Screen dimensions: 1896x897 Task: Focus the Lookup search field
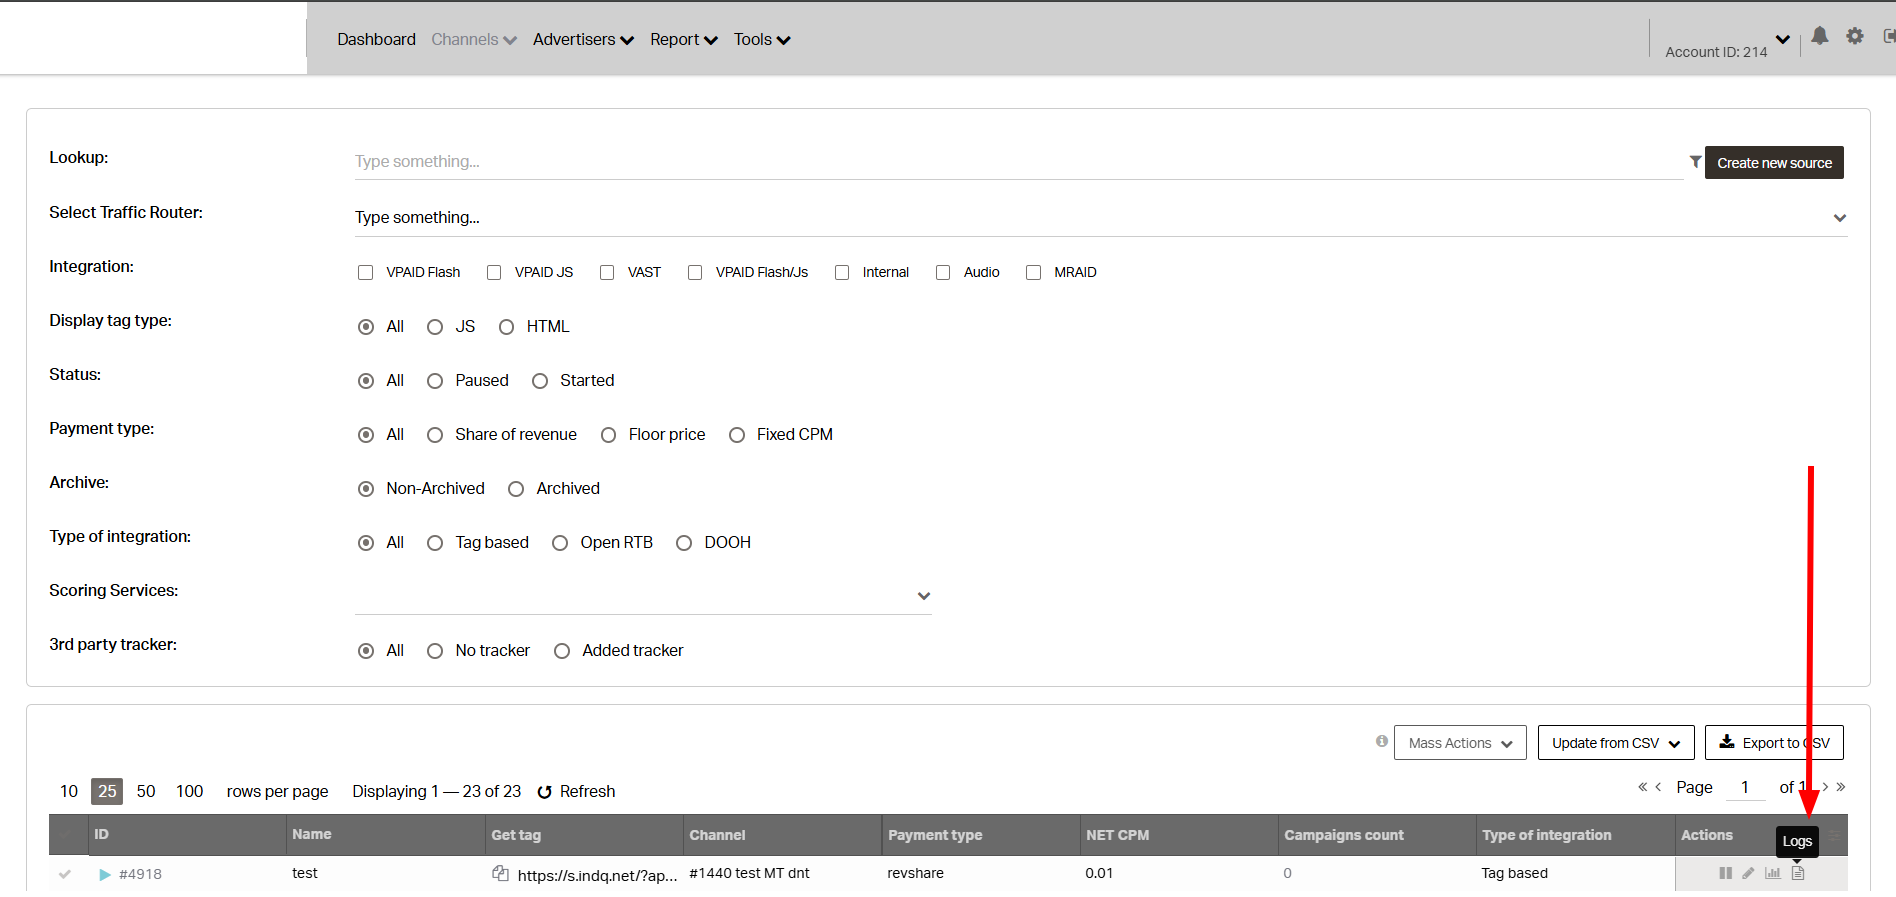(x=1018, y=162)
